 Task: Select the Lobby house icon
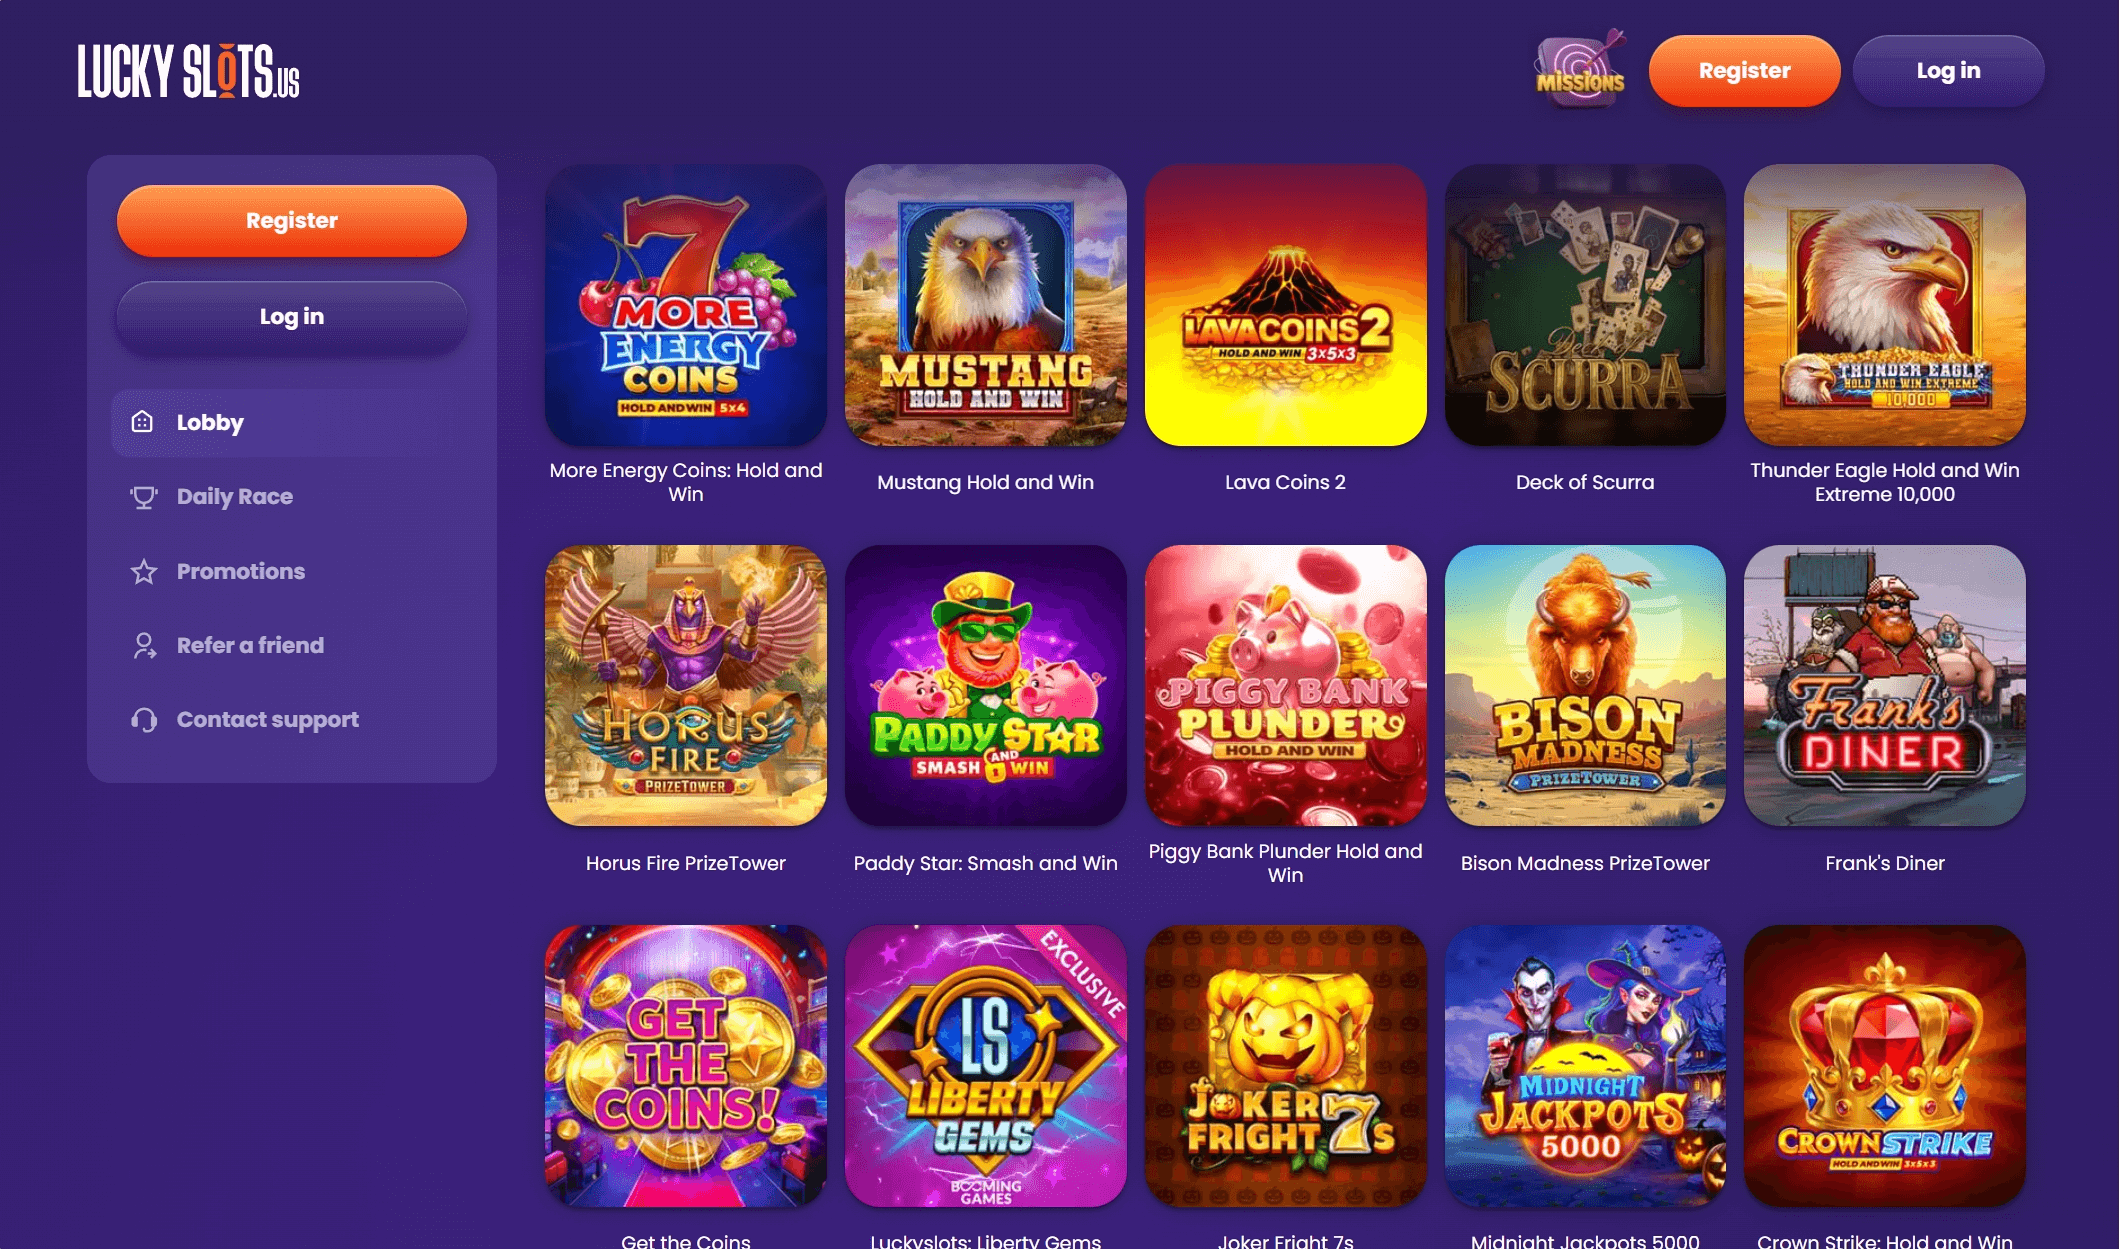tap(143, 422)
